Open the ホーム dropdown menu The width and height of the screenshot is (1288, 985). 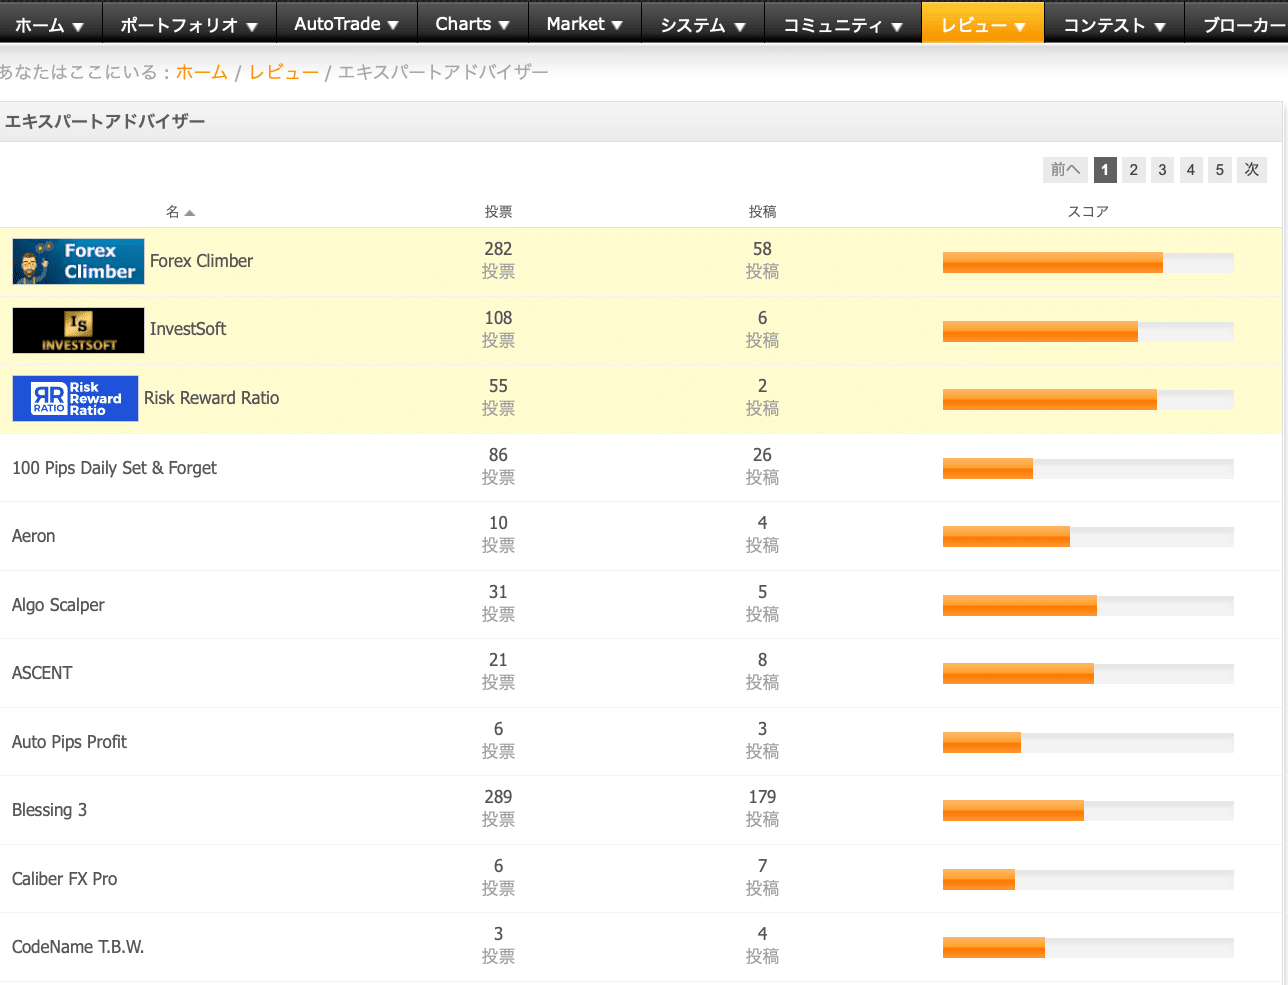coord(49,25)
